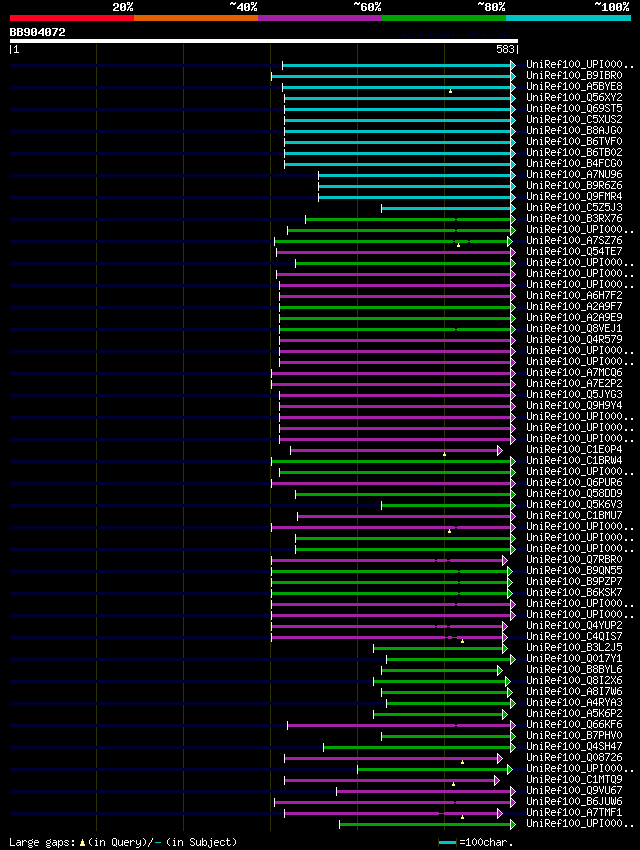Select the UniRef100_A7MCQ6 label
The width and height of the screenshot is (640, 850).
(574, 372)
